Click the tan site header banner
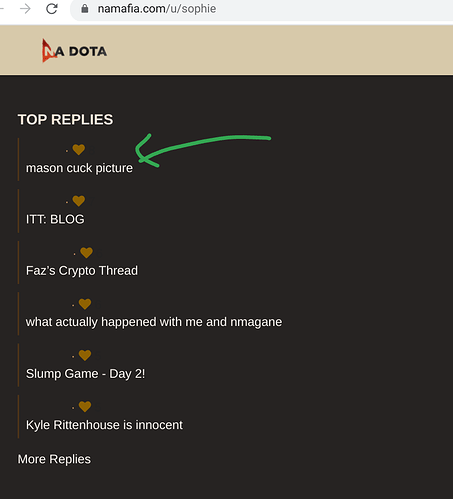This screenshot has width=453, height=499. (x=226, y=50)
